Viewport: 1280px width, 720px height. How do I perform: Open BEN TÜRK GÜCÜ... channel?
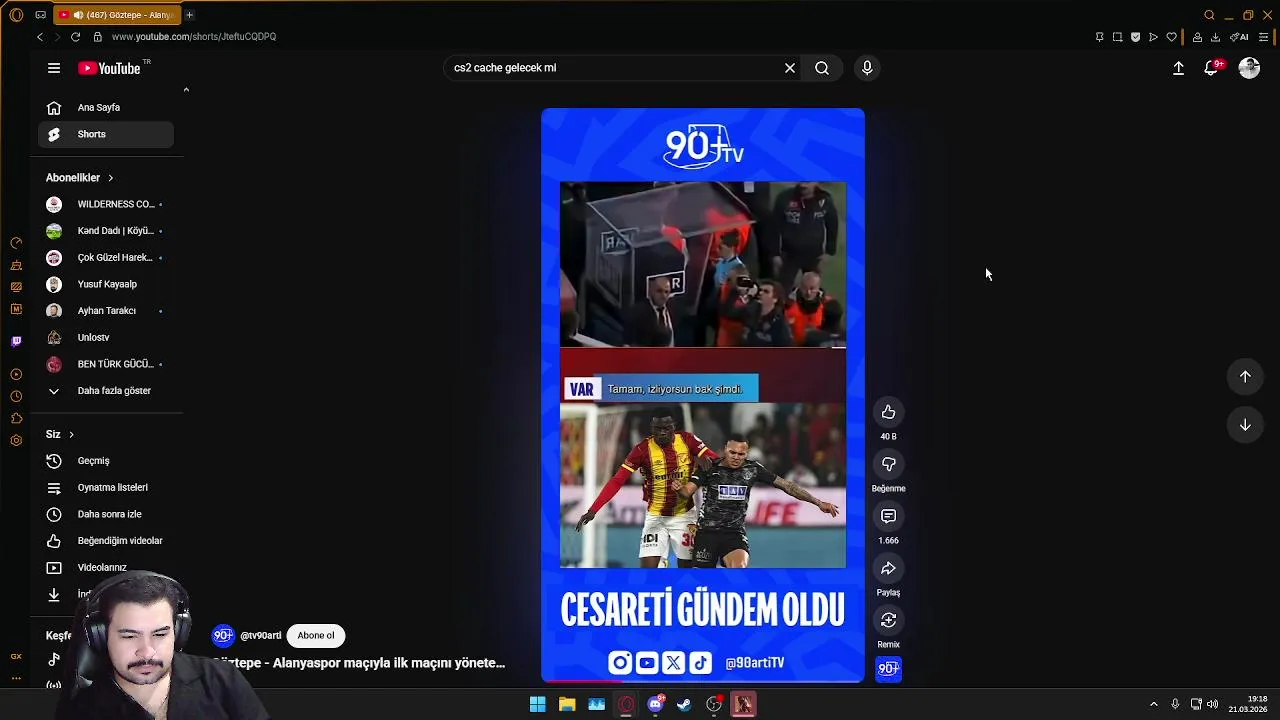[x=106, y=364]
